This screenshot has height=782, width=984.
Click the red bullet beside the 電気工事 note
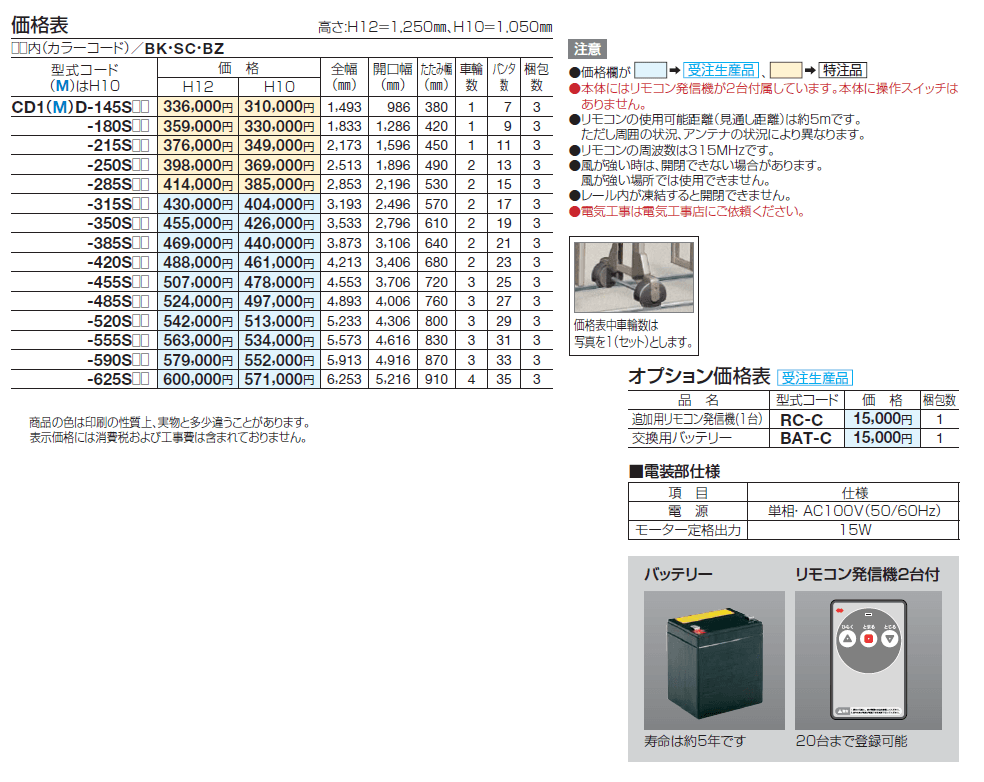577,211
